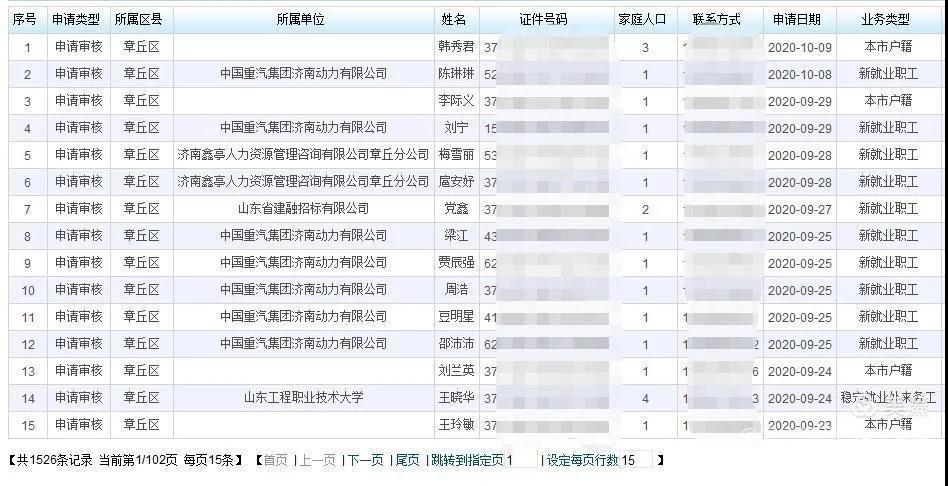Click the date 2020-09-27 in row 7
This screenshot has width=948, height=486.
(799, 209)
